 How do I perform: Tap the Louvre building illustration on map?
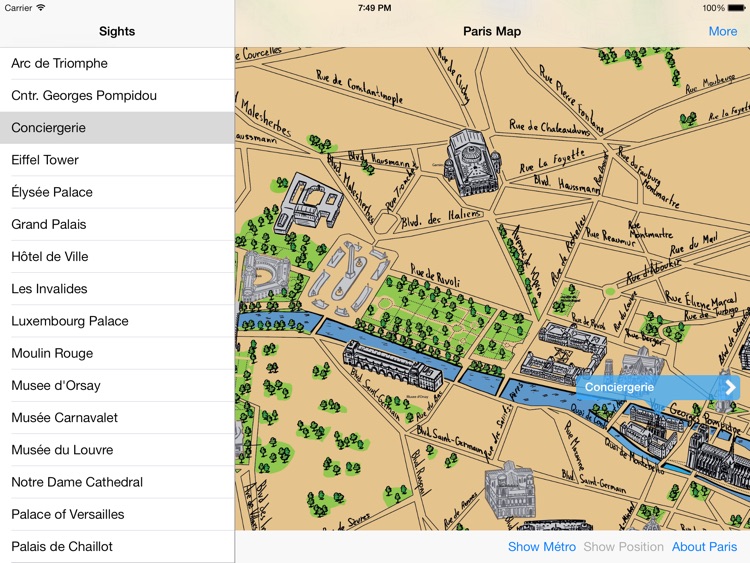pos(563,353)
